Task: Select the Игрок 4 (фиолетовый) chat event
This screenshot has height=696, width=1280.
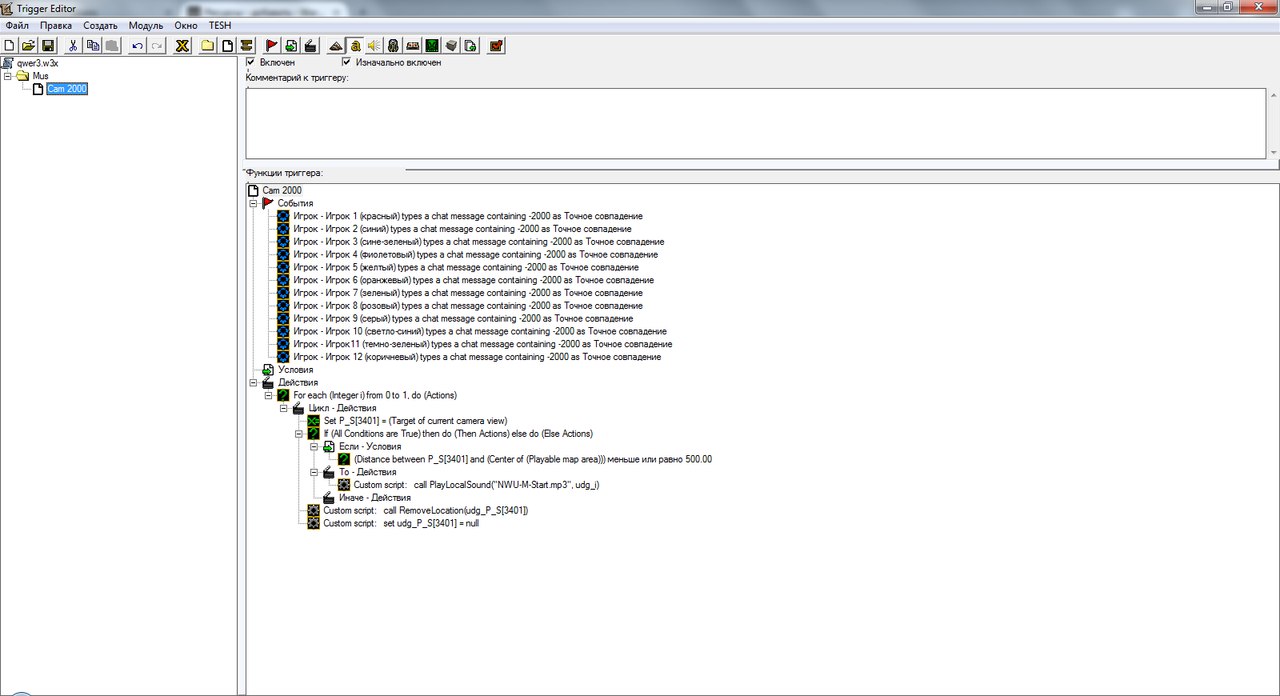Action: [476, 255]
